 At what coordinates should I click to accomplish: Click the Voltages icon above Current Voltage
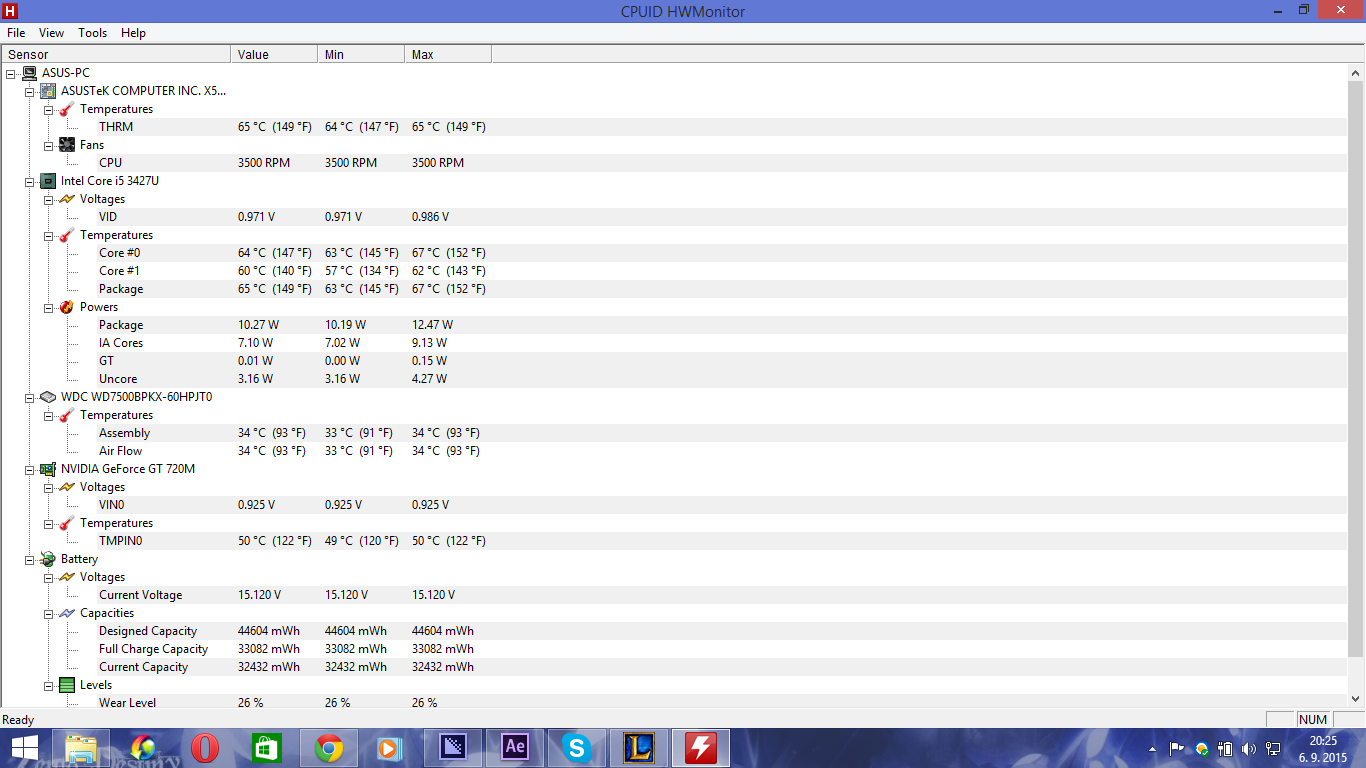pyautogui.click(x=67, y=577)
